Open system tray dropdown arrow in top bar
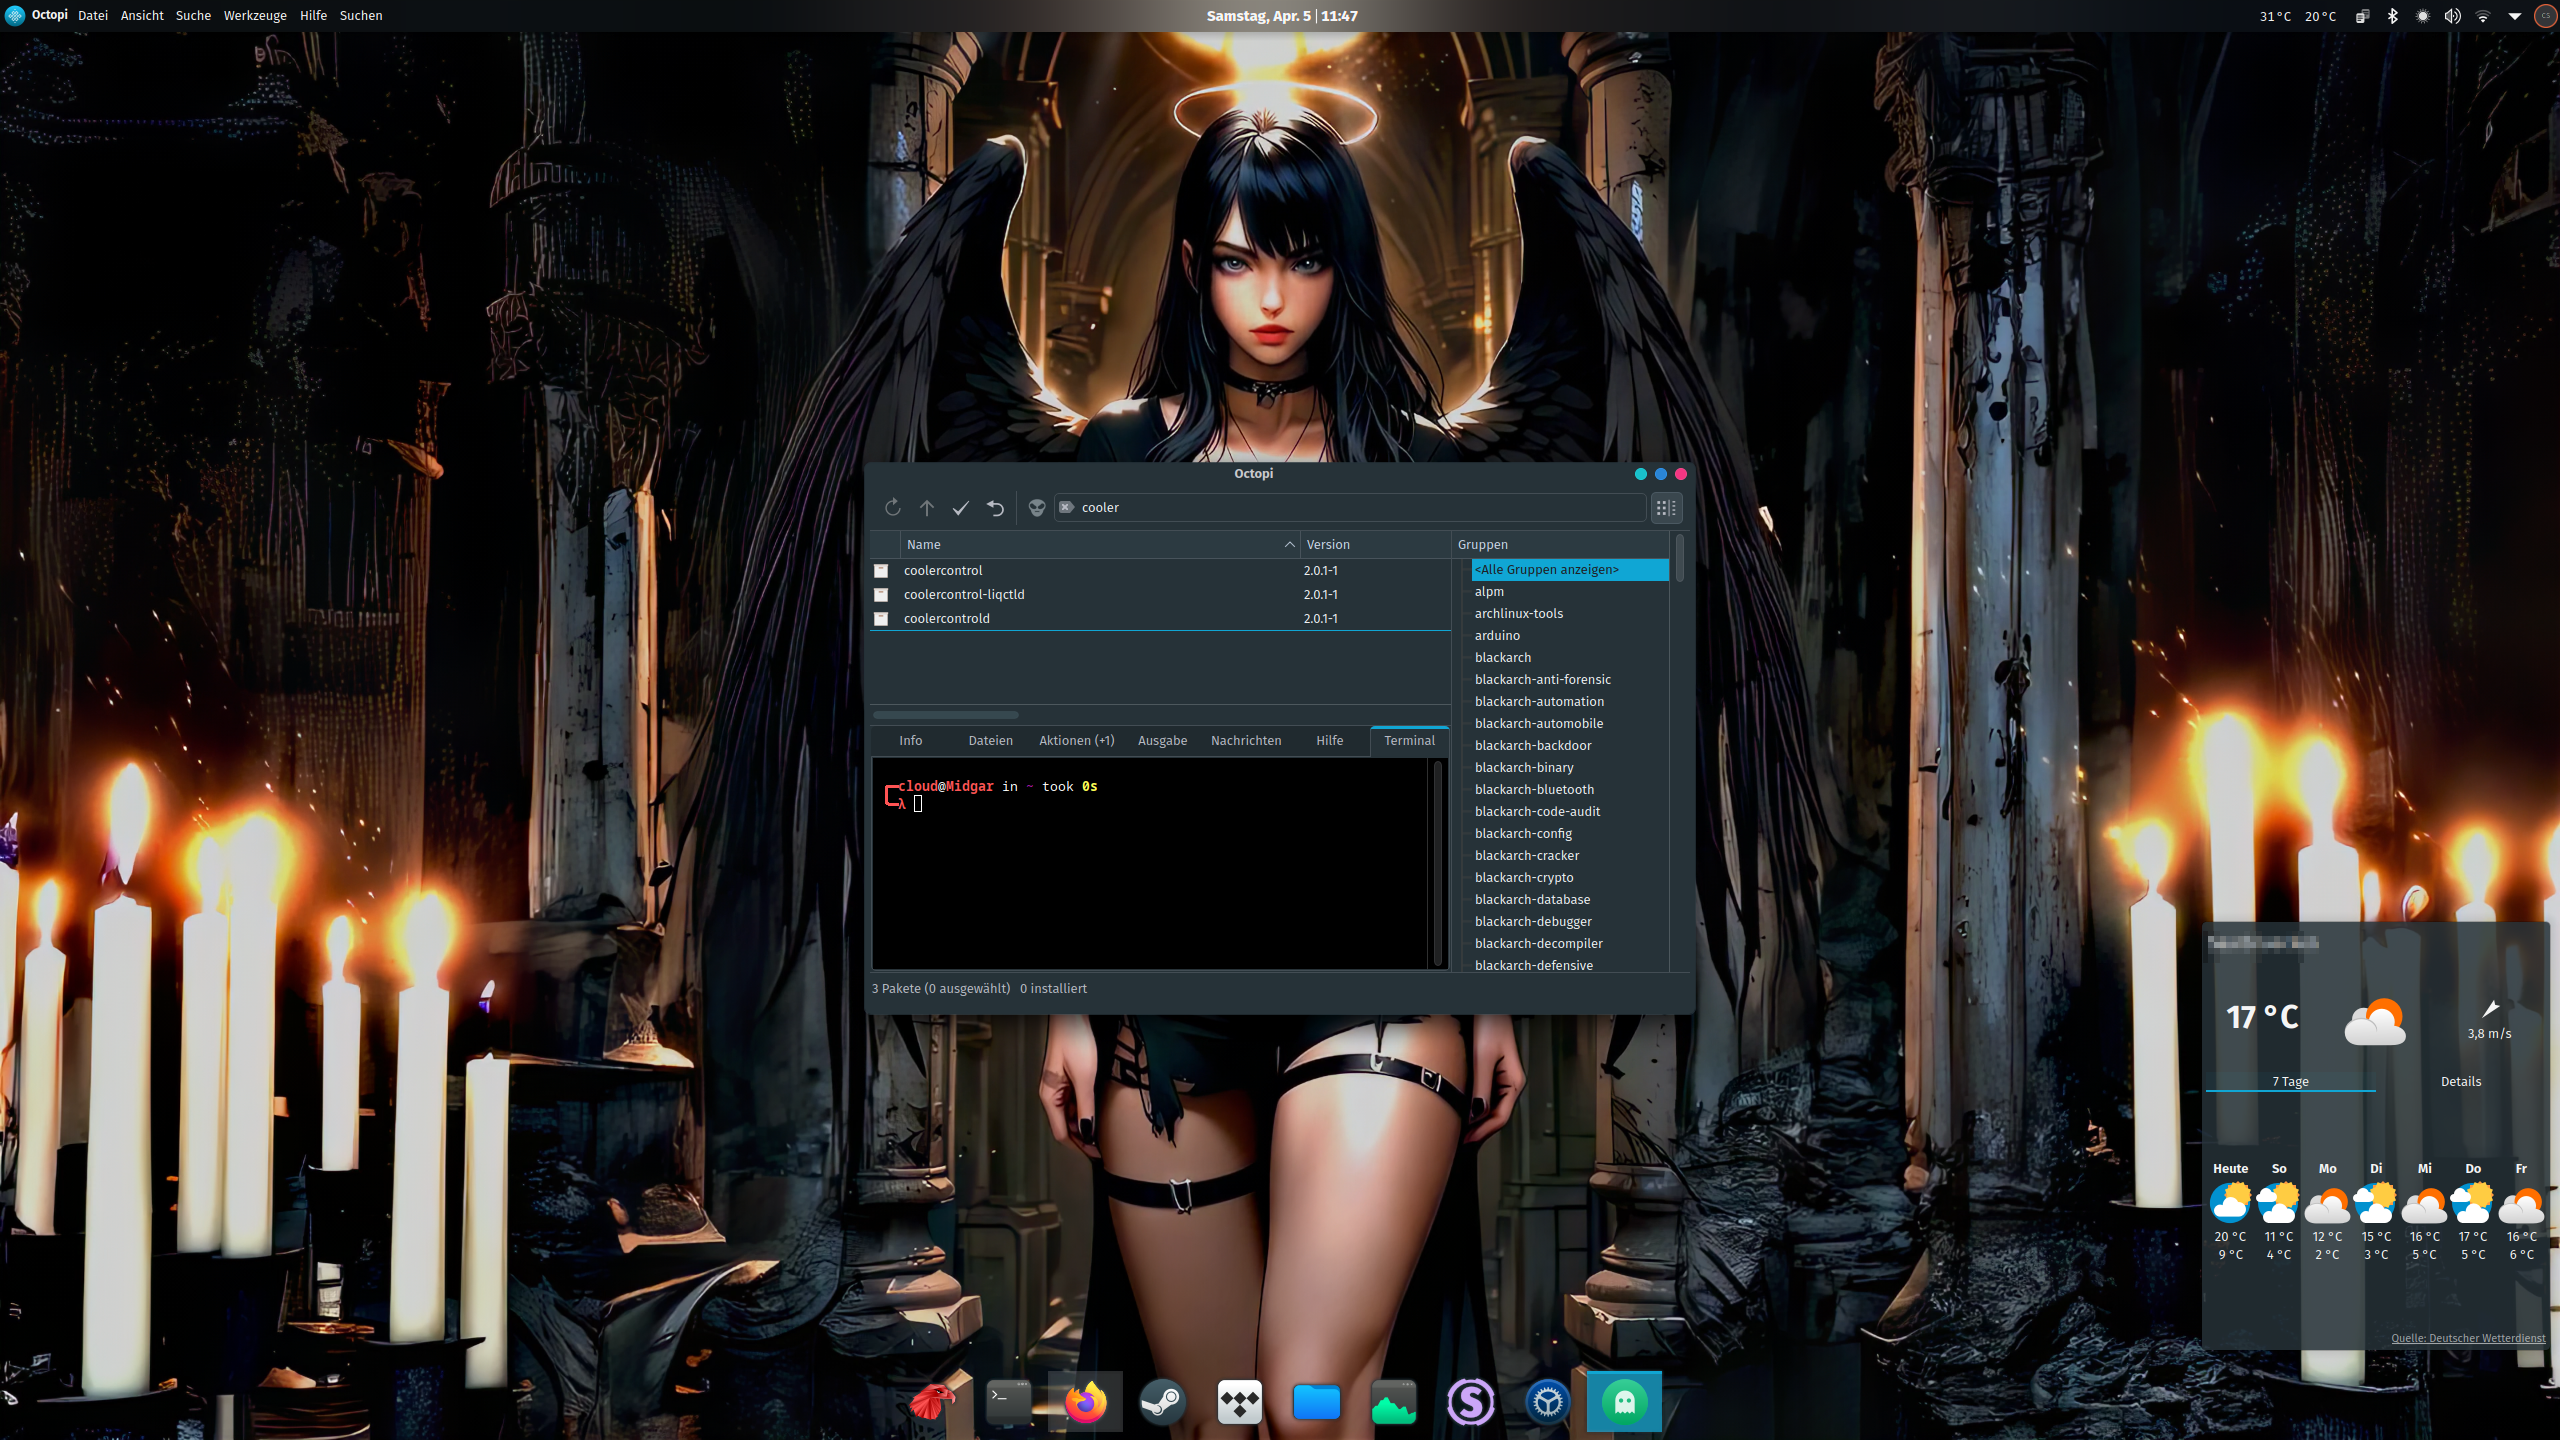2560x1440 pixels. point(2514,16)
